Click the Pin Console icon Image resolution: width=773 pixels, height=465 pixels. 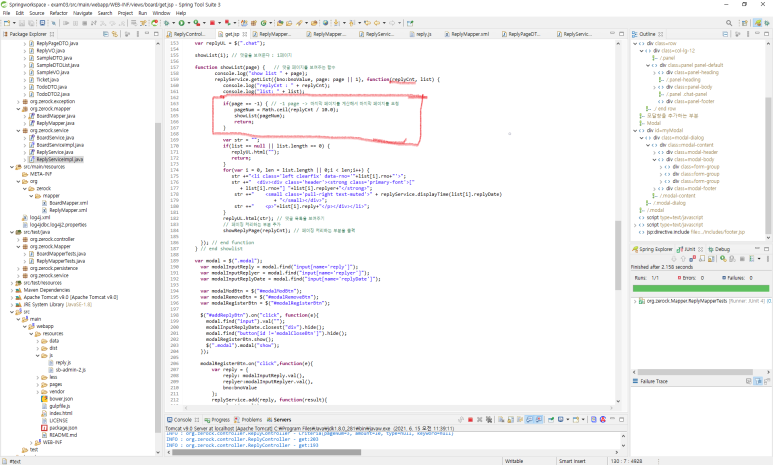[x=551, y=420]
